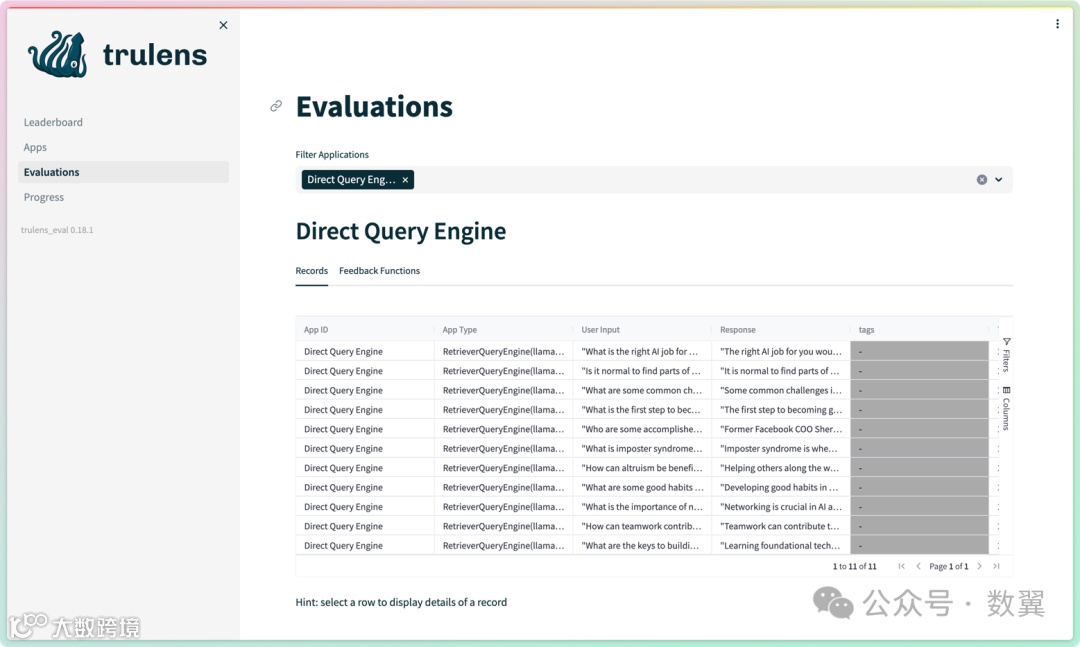
Task: Click response "The first step to becoming g…"
Action: [x=781, y=409]
